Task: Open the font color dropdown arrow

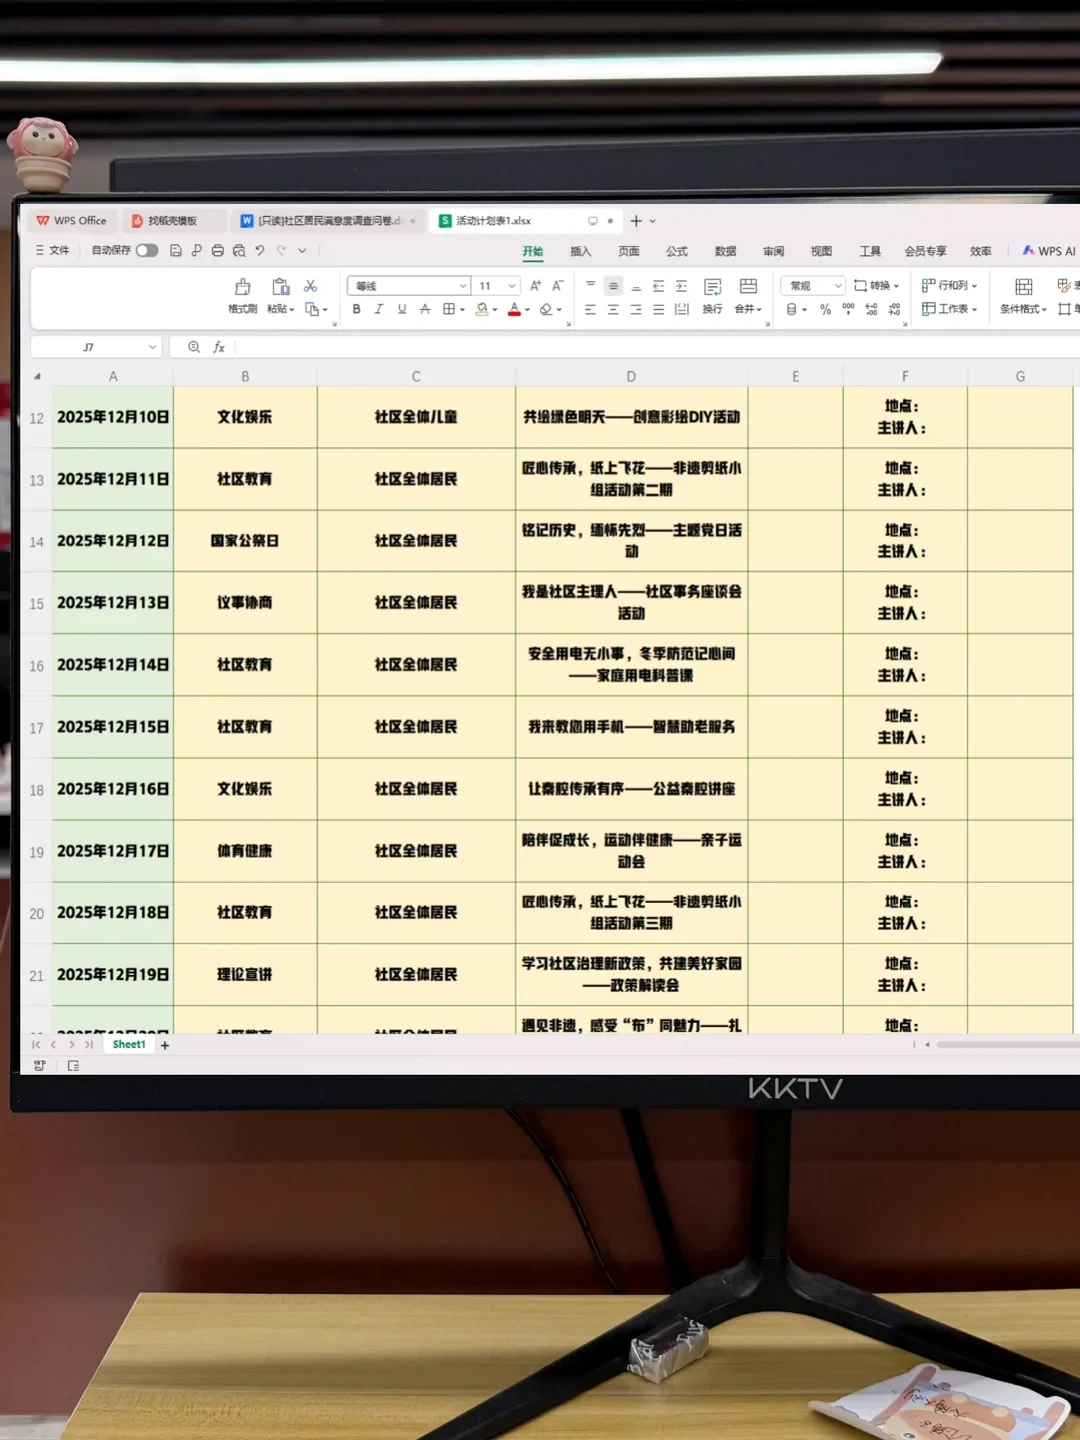Action: pos(527,310)
